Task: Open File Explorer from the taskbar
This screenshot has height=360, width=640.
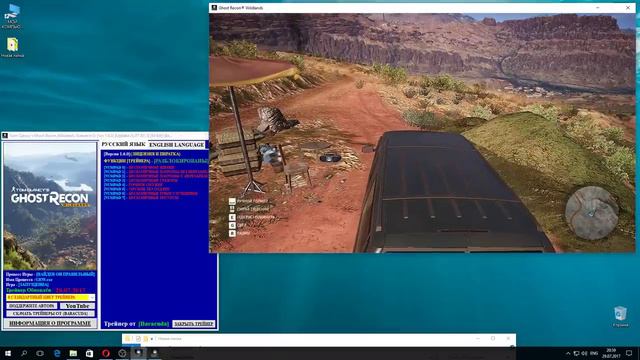Action: [73, 353]
